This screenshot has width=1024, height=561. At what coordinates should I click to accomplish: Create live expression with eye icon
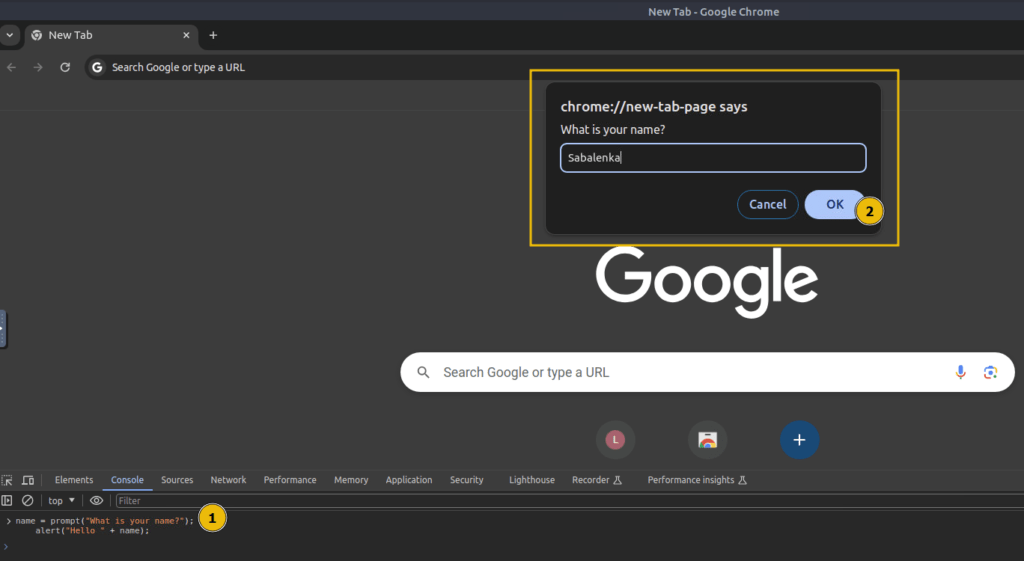tap(96, 500)
